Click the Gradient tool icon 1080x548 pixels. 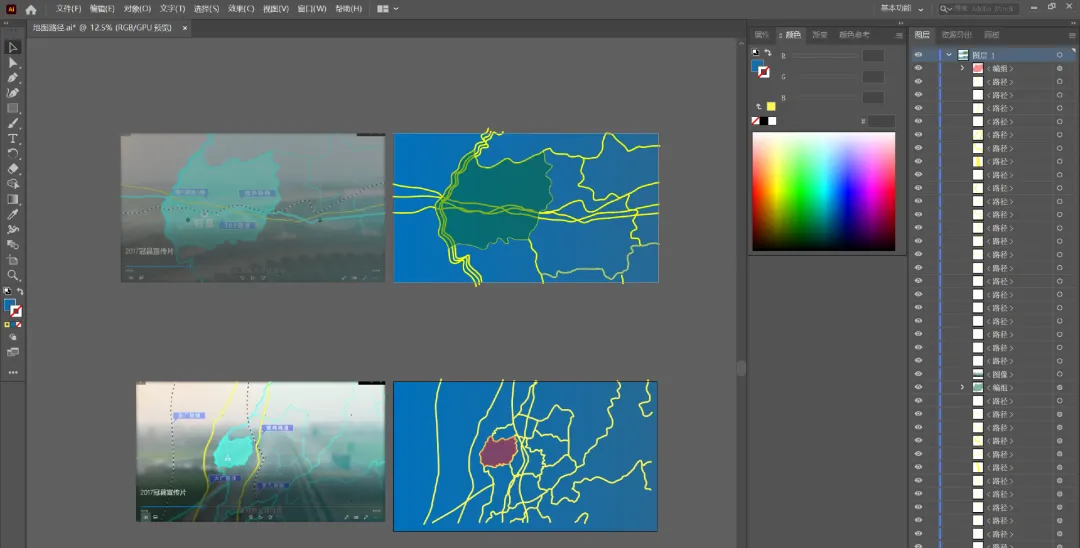point(12,199)
